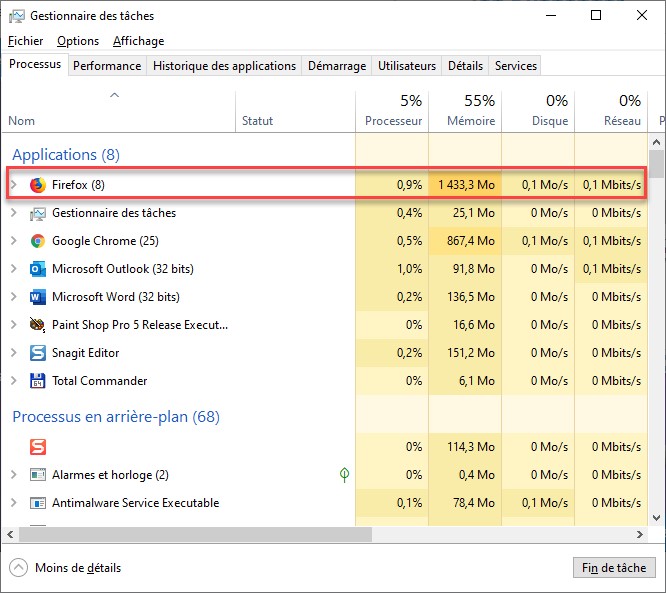
Task: Click the Total Commander icon
Action: coord(38,381)
